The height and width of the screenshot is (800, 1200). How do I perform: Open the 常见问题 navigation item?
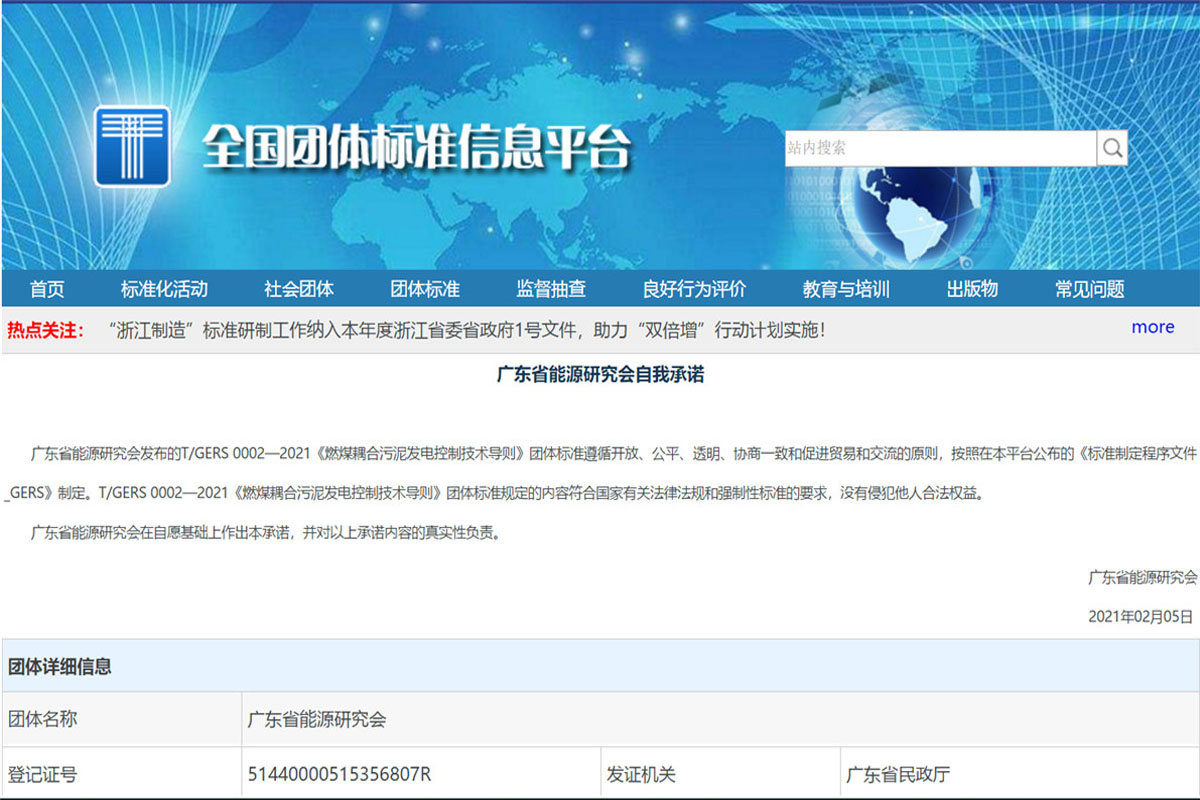click(1090, 289)
